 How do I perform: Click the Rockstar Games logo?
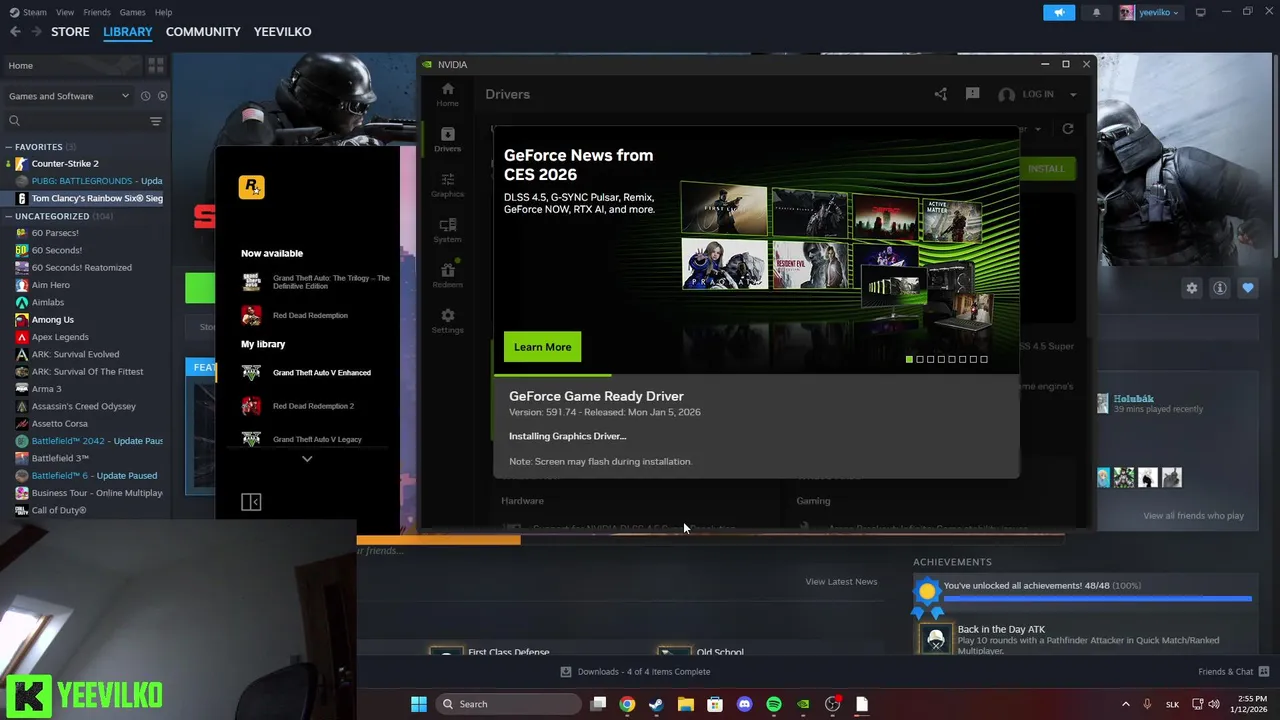252,187
